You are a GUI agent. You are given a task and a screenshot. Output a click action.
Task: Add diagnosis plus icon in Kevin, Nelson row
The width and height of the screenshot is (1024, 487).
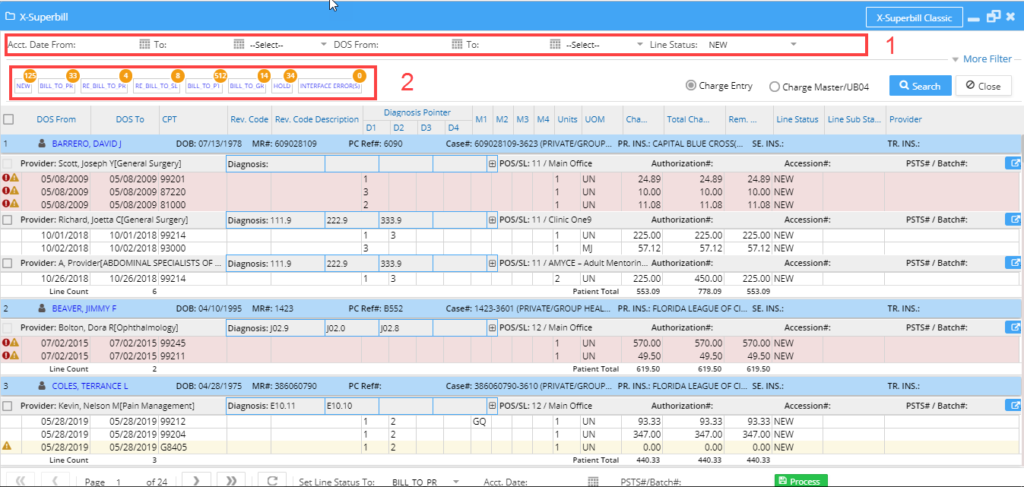click(x=492, y=406)
